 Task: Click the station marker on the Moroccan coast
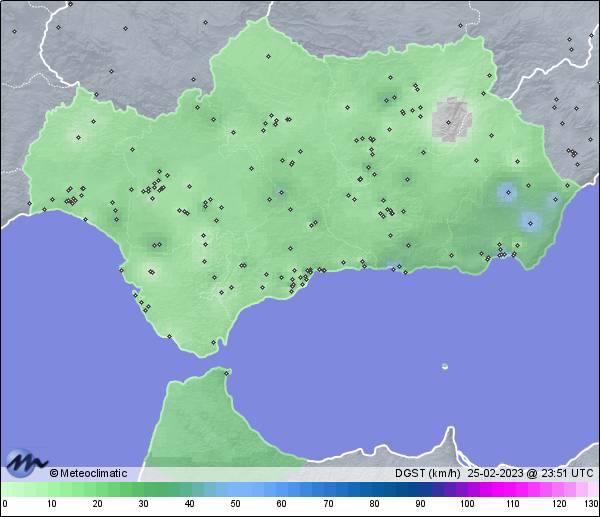coord(228,373)
